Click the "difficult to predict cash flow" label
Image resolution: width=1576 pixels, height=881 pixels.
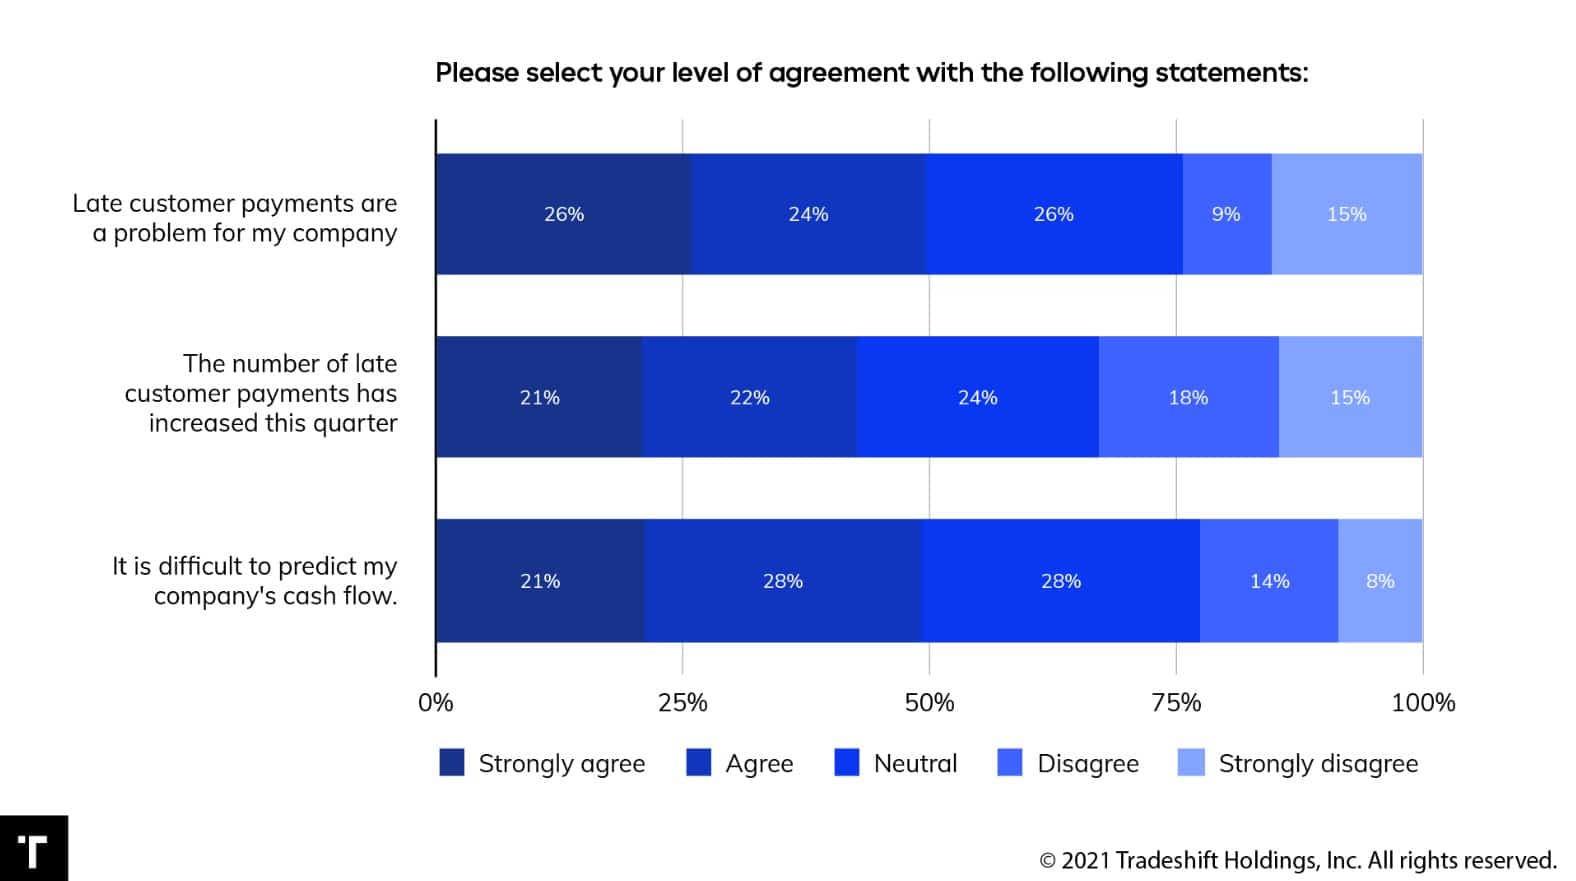pyautogui.click(x=255, y=581)
